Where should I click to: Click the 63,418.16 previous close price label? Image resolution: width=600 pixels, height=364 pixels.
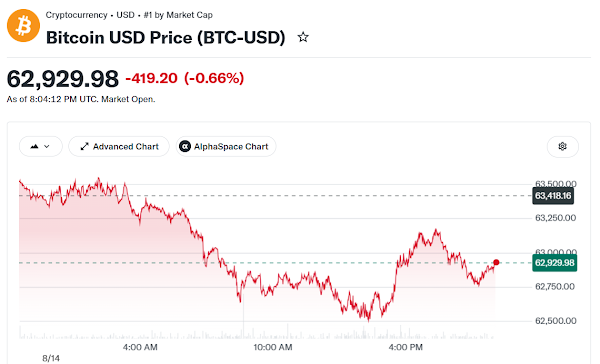553,196
